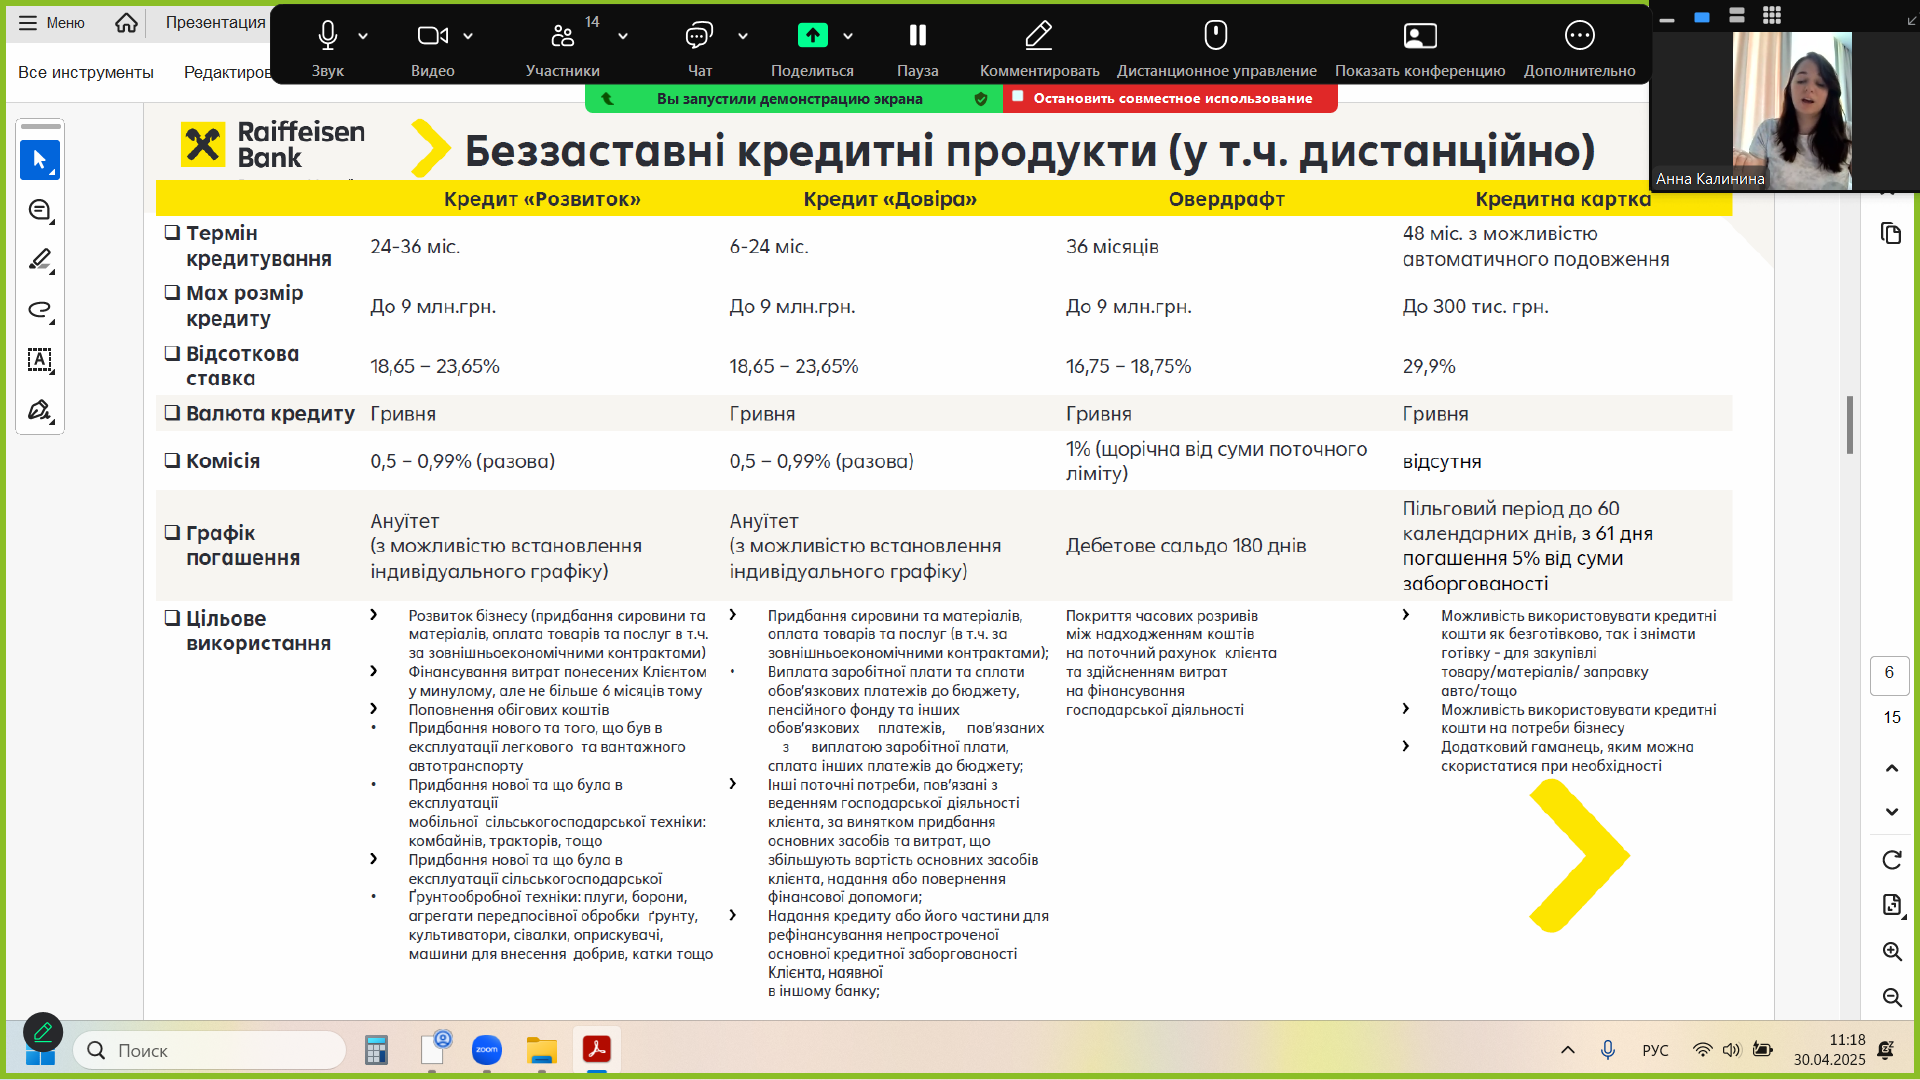Expand video options arrow next to Видео
The image size is (1920, 1080).
click(468, 36)
